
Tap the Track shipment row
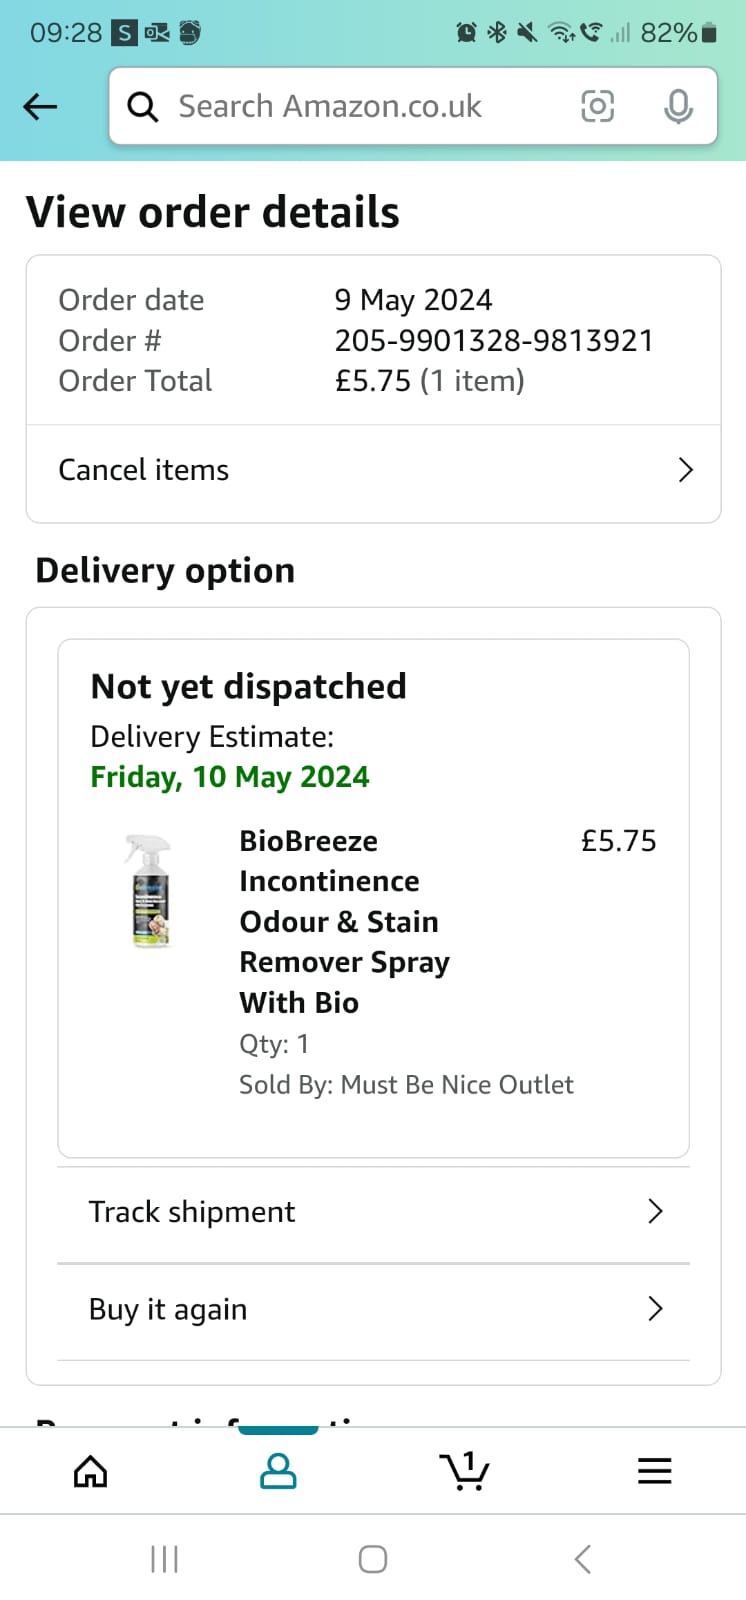[373, 1214]
